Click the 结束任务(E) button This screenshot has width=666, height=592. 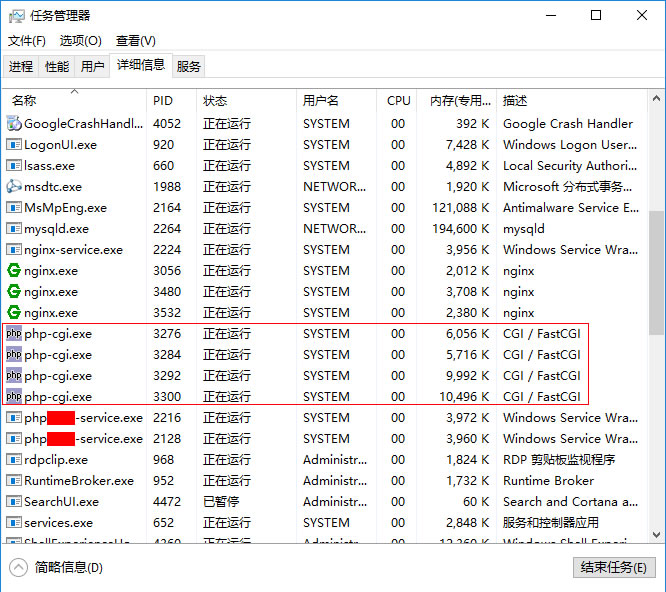(x=613, y=567)
